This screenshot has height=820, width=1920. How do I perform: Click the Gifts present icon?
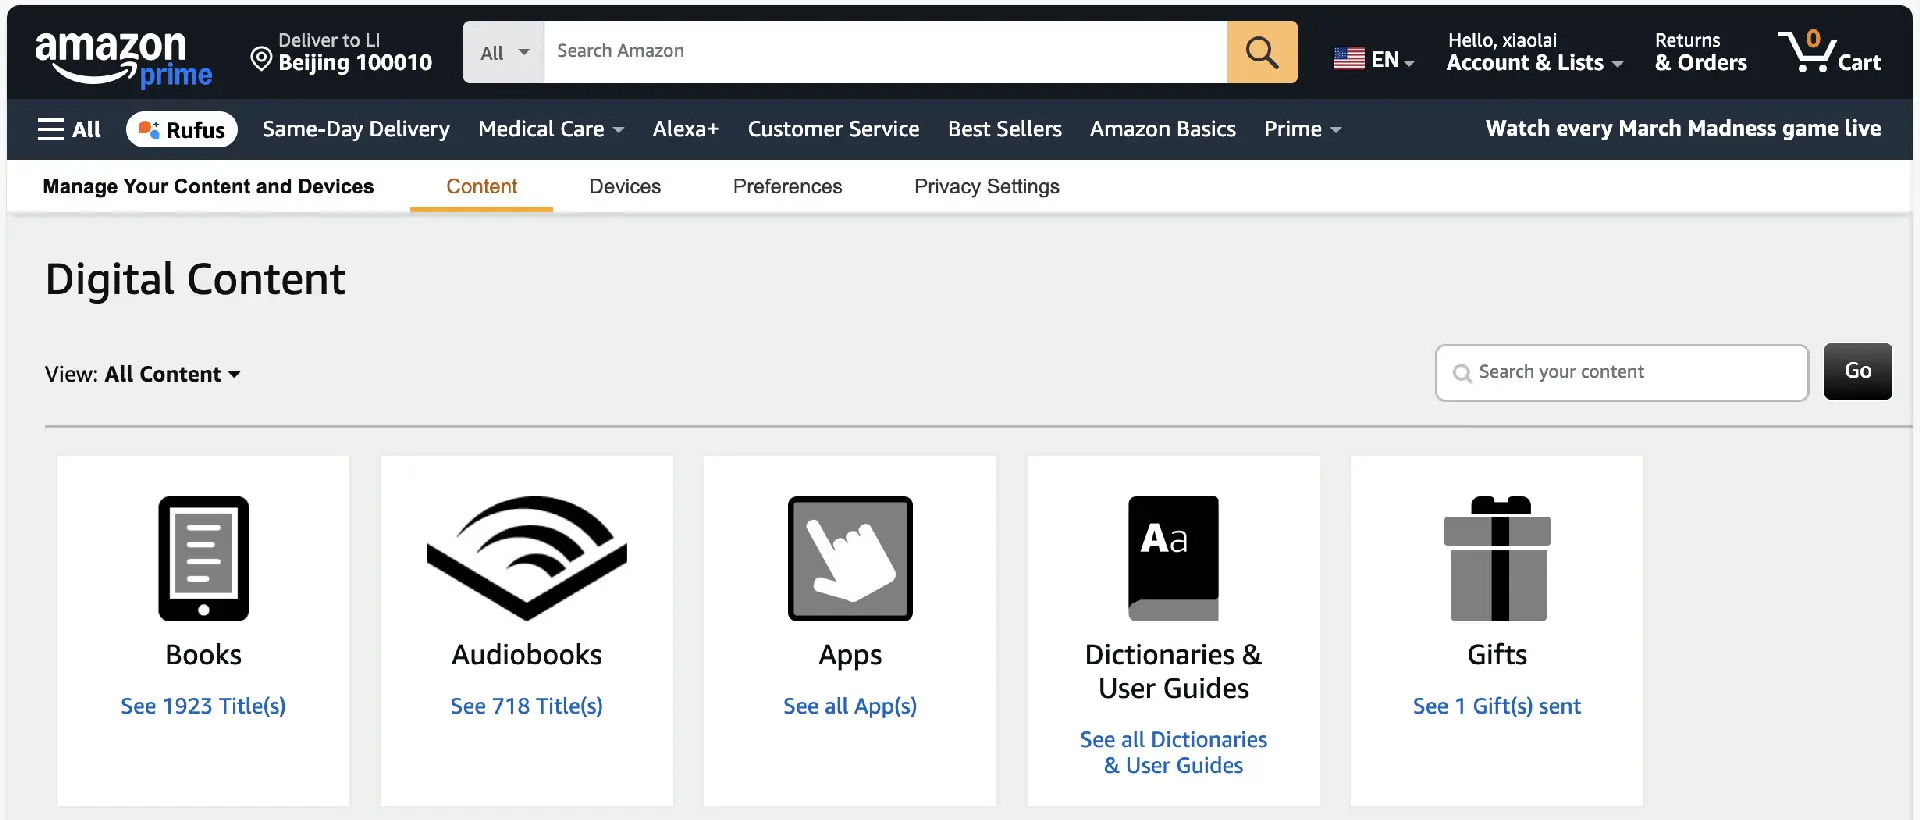tap(1496, 558)
